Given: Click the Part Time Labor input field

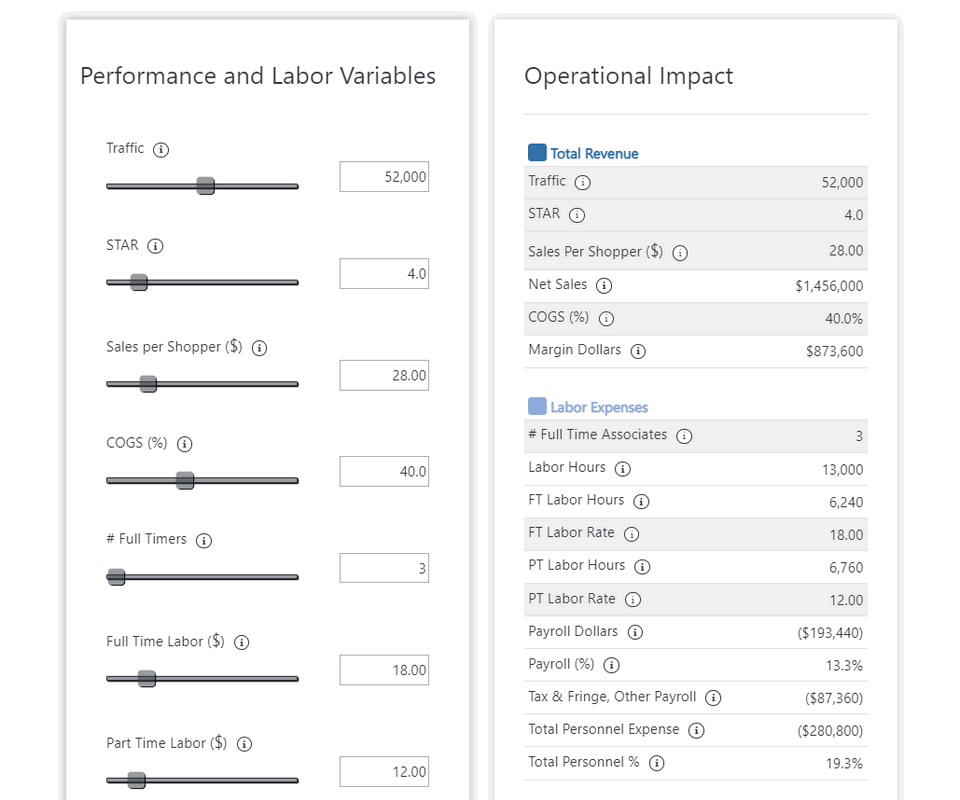Looking at the screenshot, I should pos(384,771).
